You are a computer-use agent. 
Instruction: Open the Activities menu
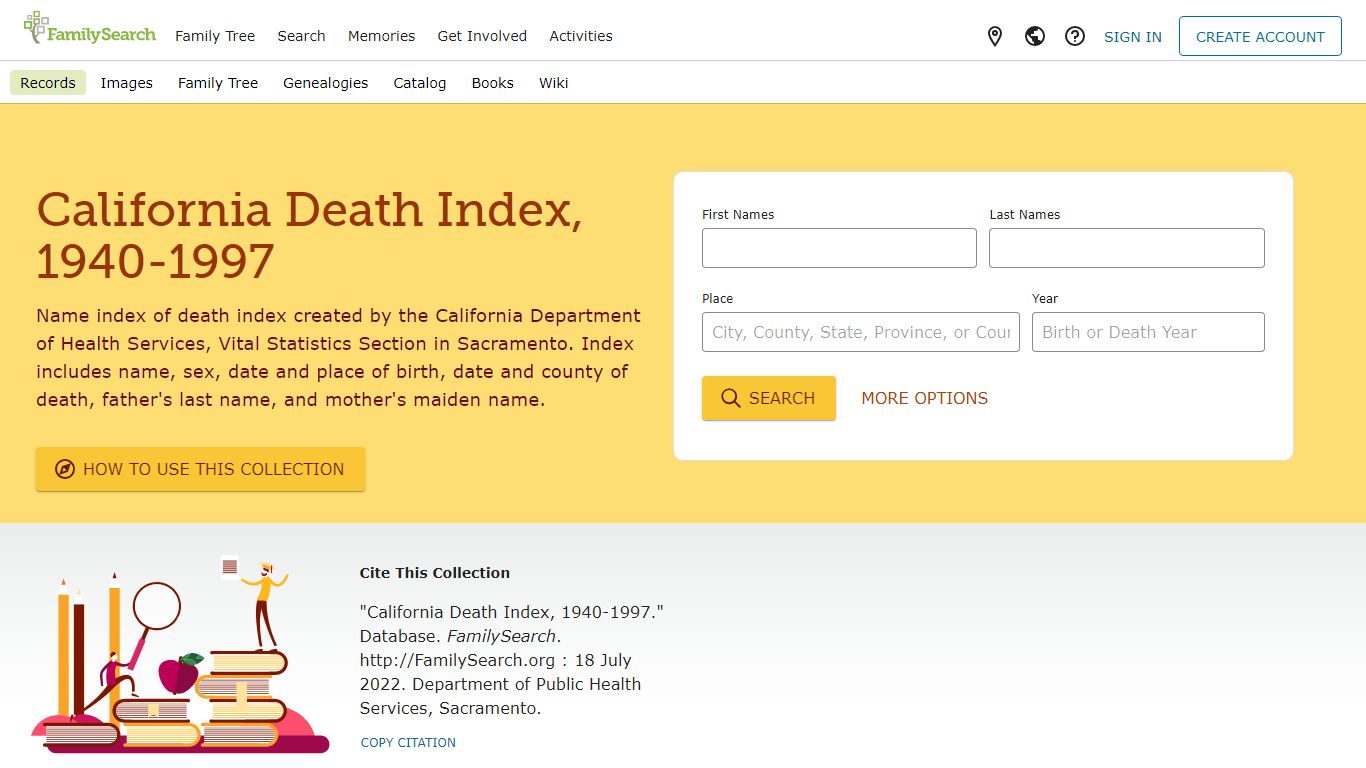(581, 36)
